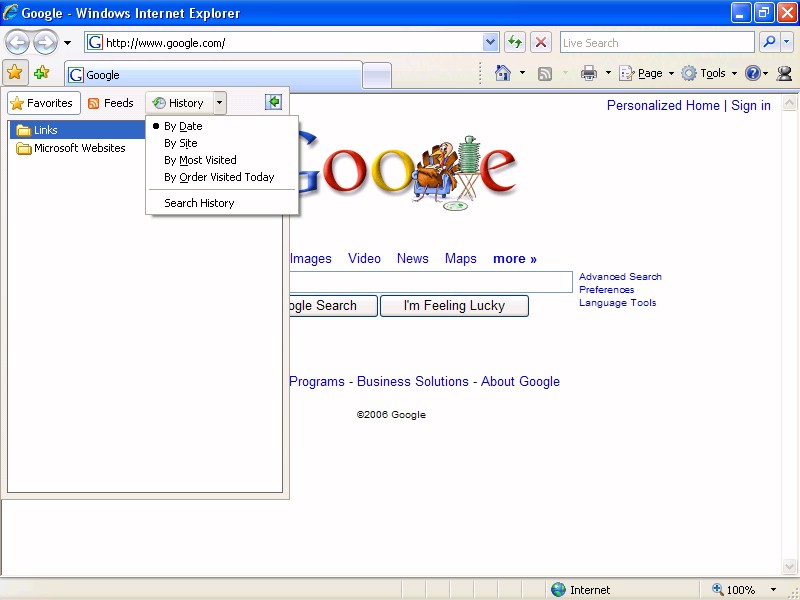Click the search magnifier button
The image size is (800, 600).
[769, 42]
